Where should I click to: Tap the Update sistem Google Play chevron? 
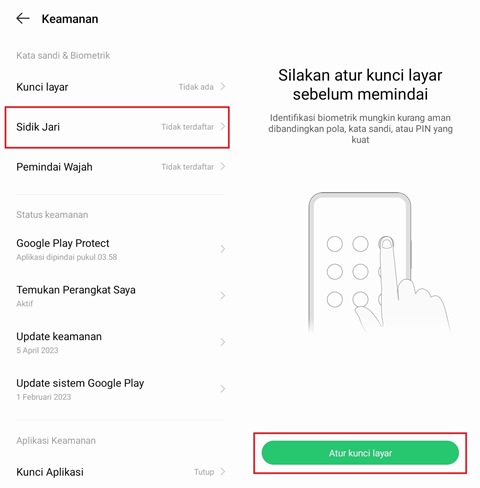point(223,389)
